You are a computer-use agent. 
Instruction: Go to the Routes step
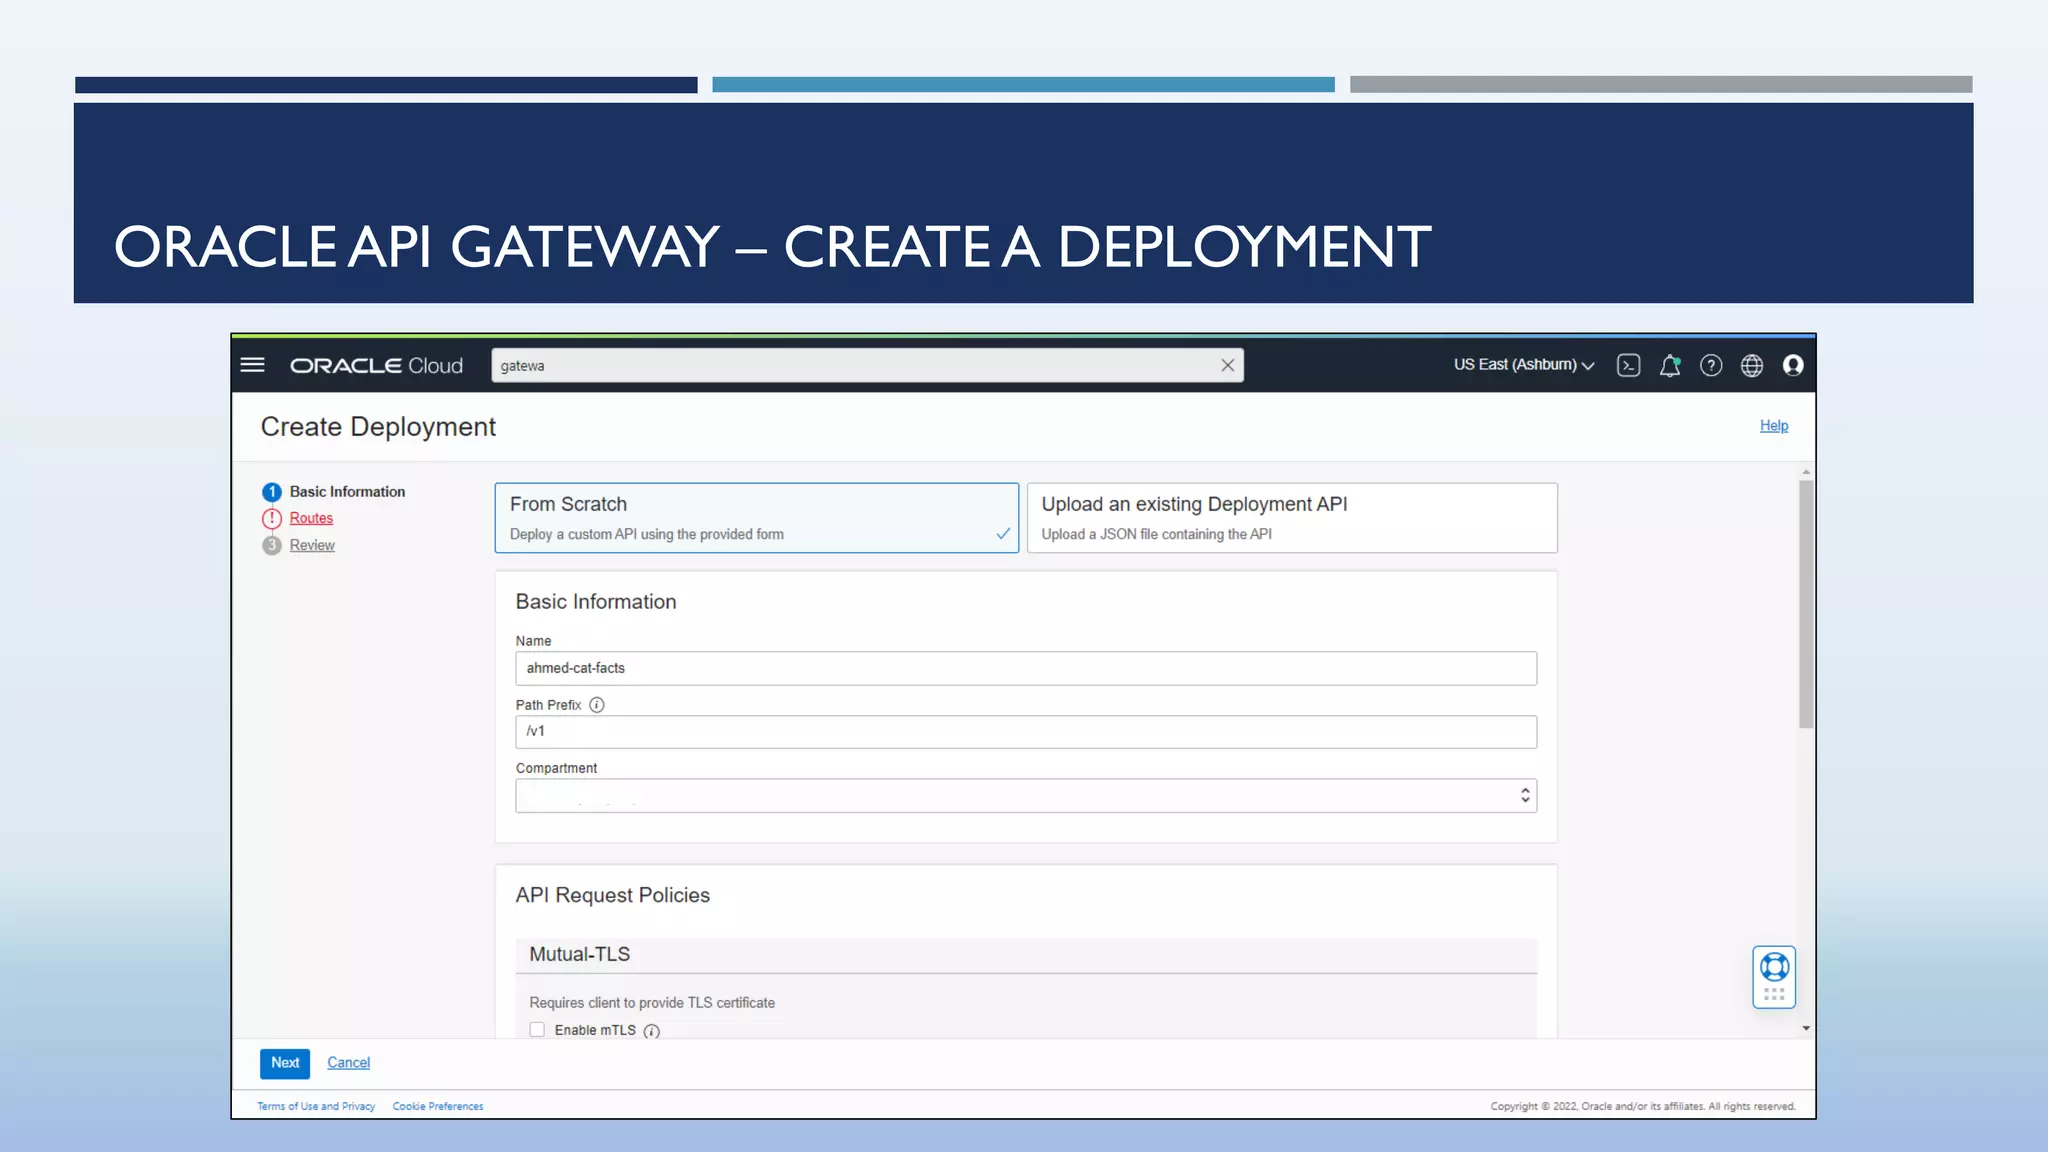311,518
